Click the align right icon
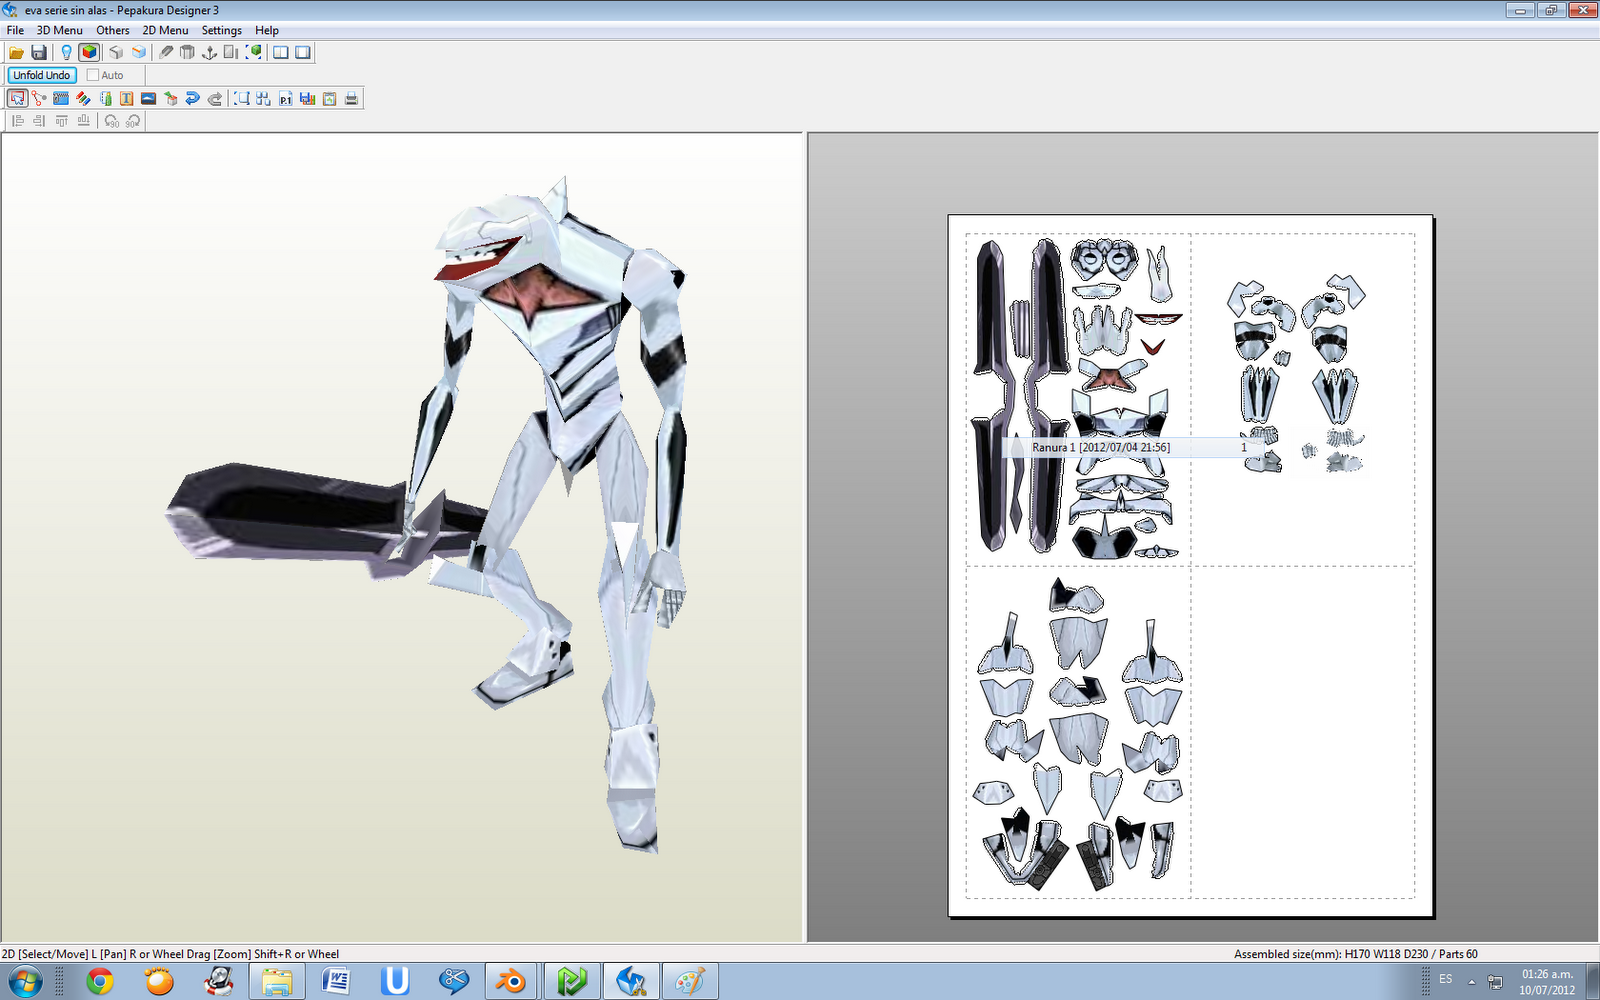Viewport: 1600px width, 1000px height. point(39,121)
